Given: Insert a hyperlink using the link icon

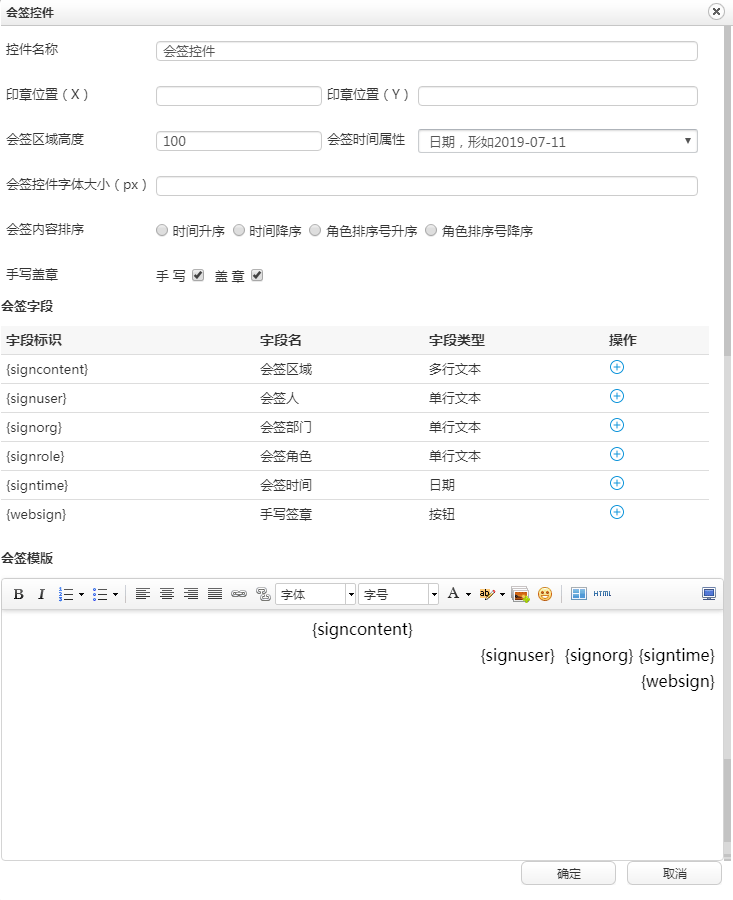Looking at the screenshot, I should 238,594.
